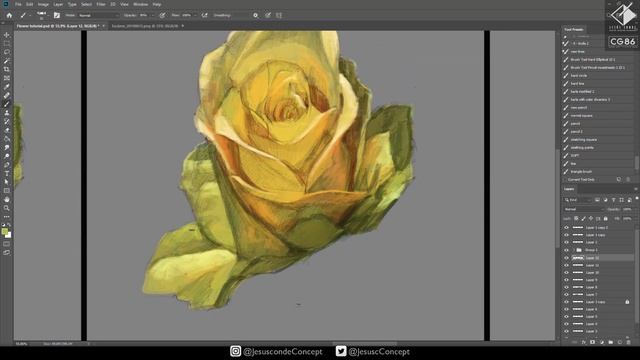Hide Layer 1 copy 2 visibility eye
The height and width of the screenshot is (360, 640).
[566, 228]
